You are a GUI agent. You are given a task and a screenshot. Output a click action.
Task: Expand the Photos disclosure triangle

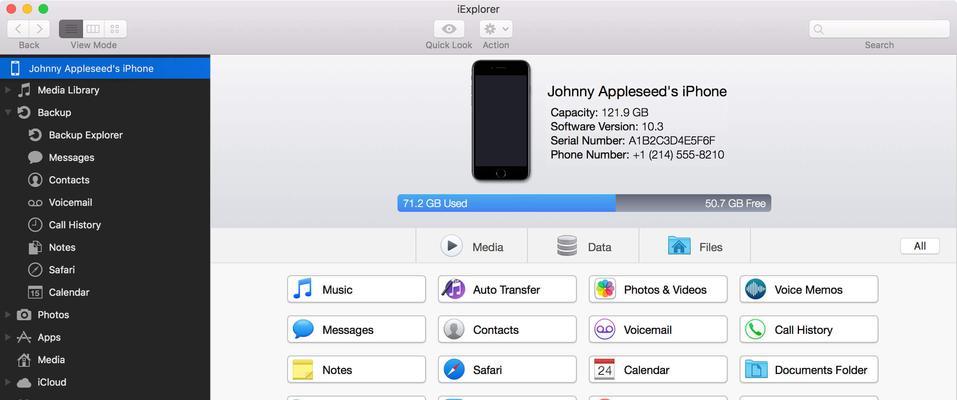click(x=7, y=315)
